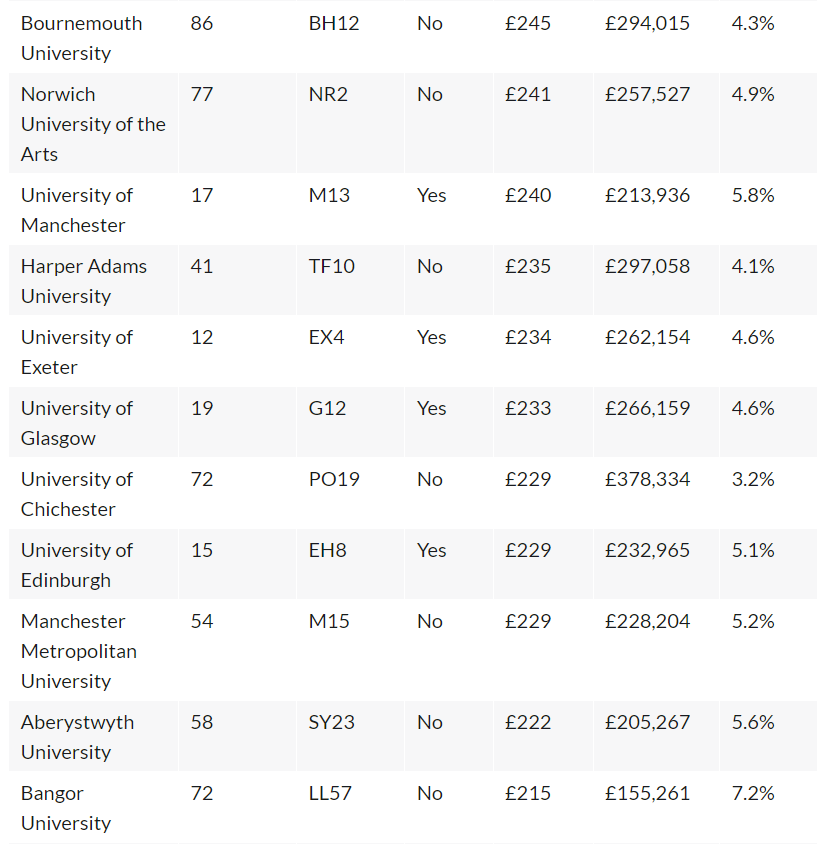Select the University of Edinburgh cell

pyautogui.click(x=93, y=565)
